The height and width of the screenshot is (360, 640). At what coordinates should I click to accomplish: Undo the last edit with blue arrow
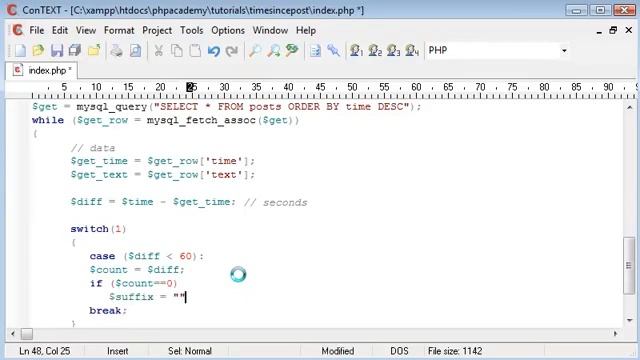tap(213, 51)
